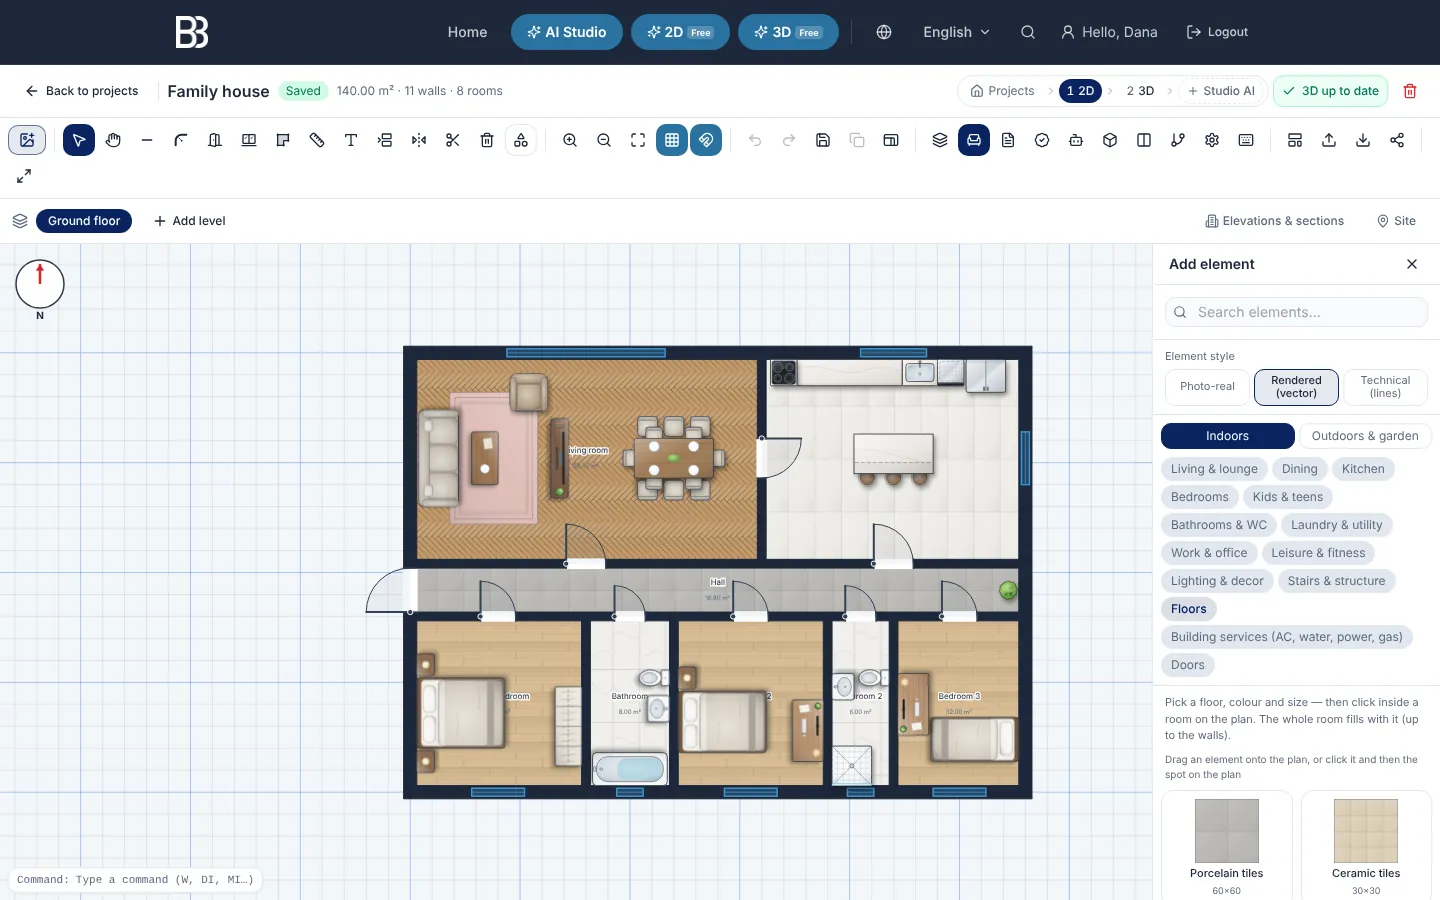Click Back to projects link
The image size is (1440, 900).
[82, 91]
